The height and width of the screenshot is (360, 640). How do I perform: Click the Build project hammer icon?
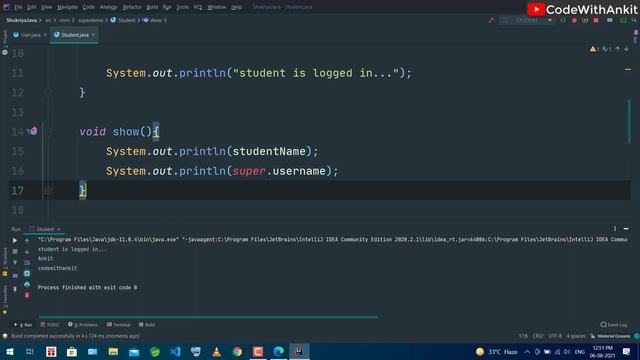pos(491,20)
